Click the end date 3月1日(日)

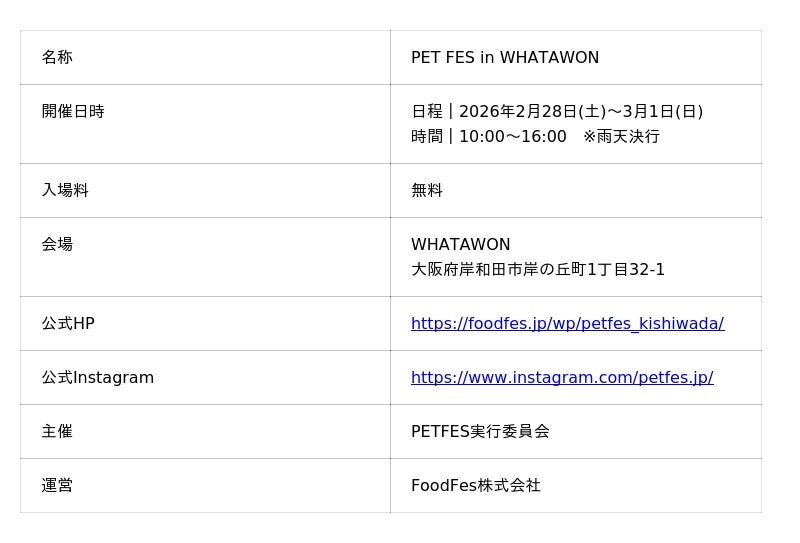tap(663, 112)
